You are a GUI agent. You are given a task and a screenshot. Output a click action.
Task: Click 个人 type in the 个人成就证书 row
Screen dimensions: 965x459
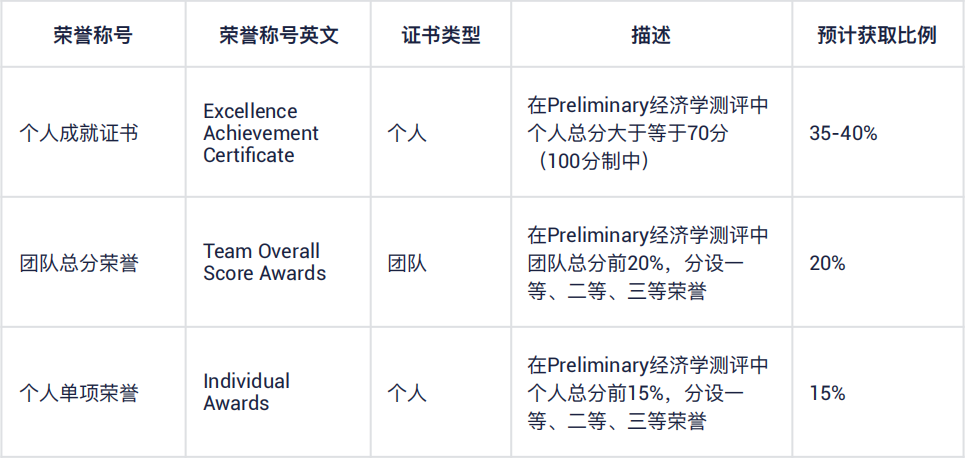coord(407,133)
